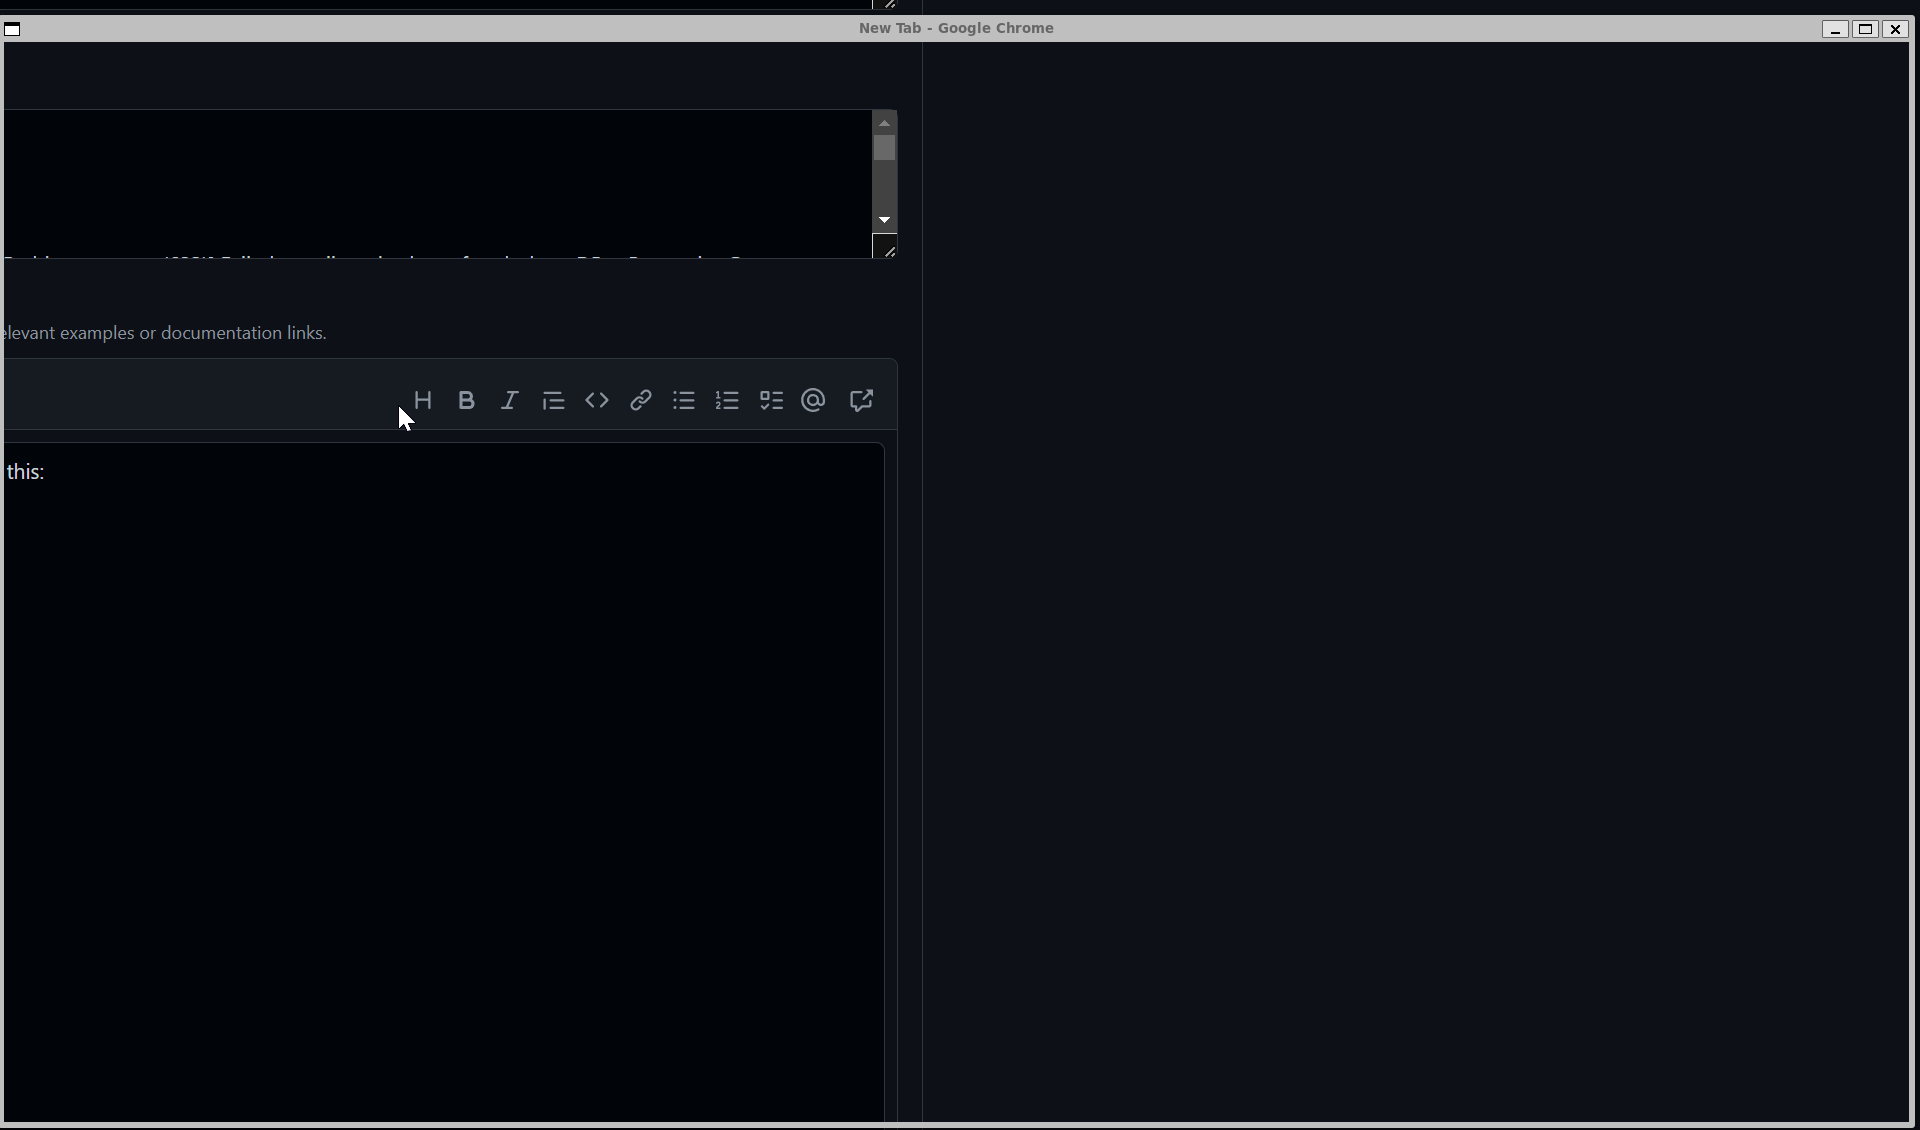
Task: Click the upper textarea resize handle
Action: (888, 250)
